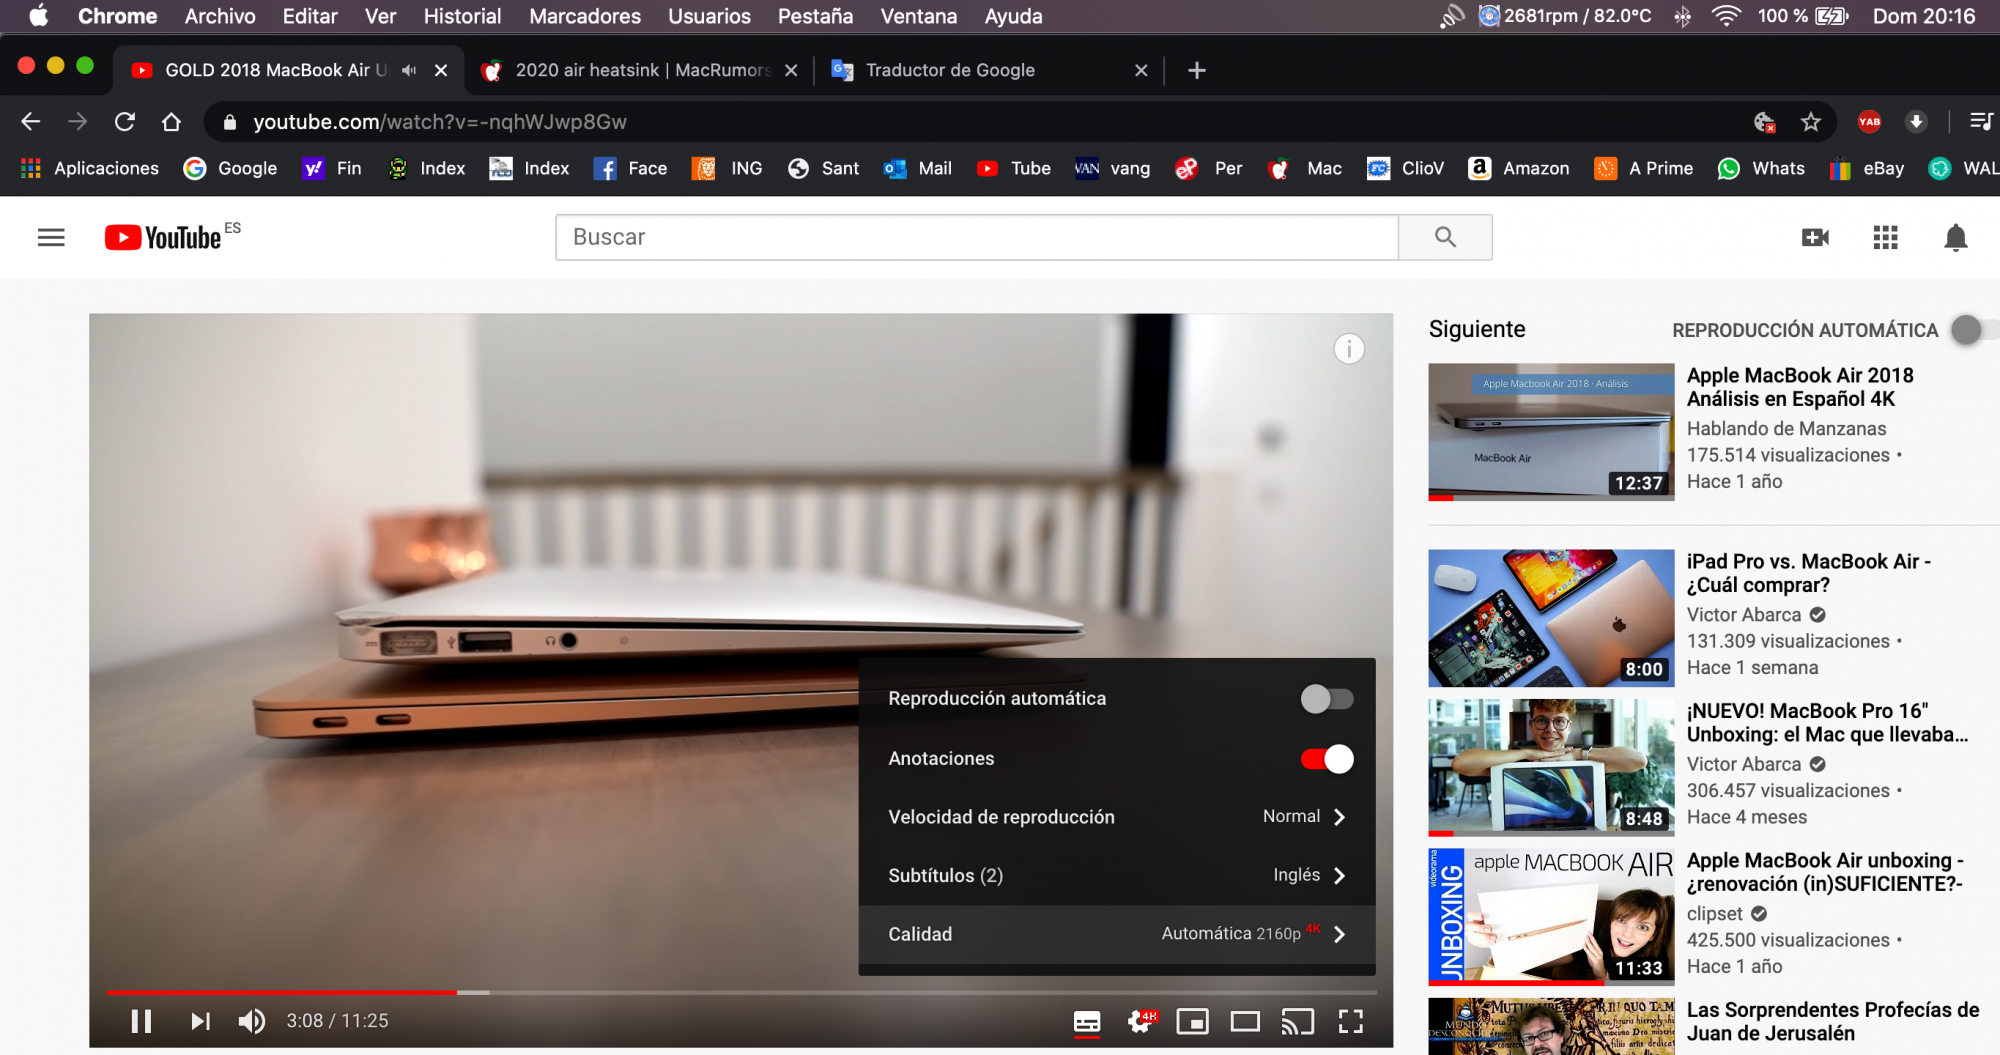Open Aplicaciones bookmark
This screenshot has height=1055, width=2000.
click(90, 168)
